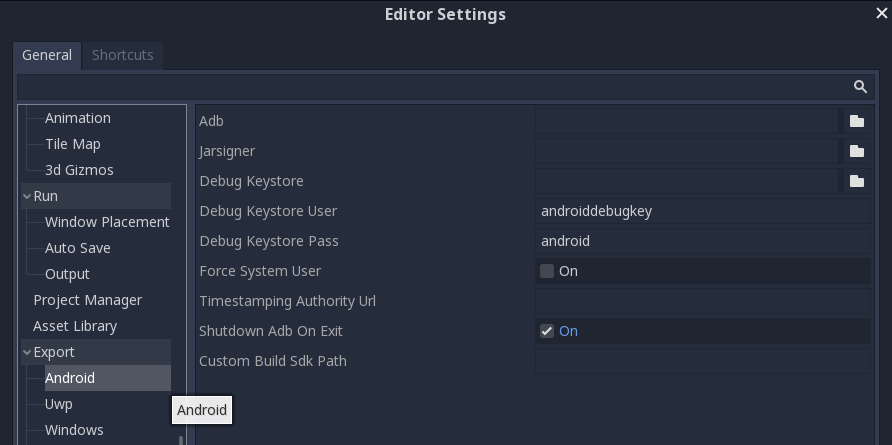
Task: Select Auto Save in the tree
Action: tap(77, 248)
